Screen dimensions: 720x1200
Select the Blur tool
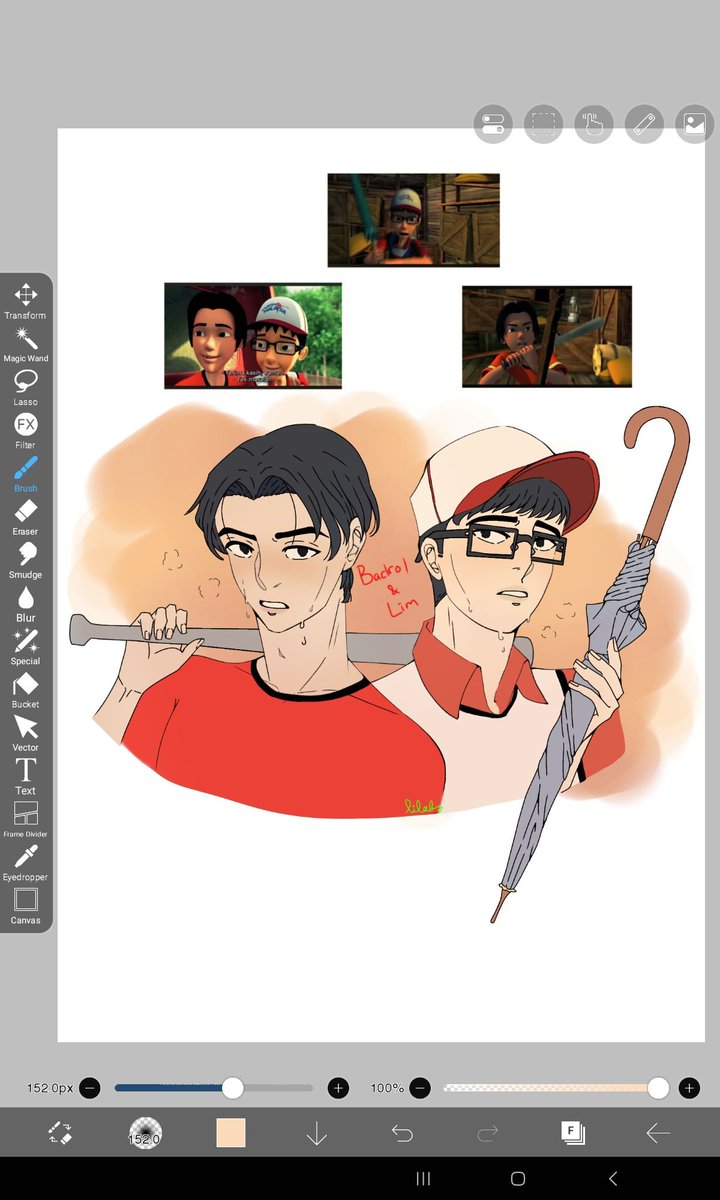[x=25, y=604]
